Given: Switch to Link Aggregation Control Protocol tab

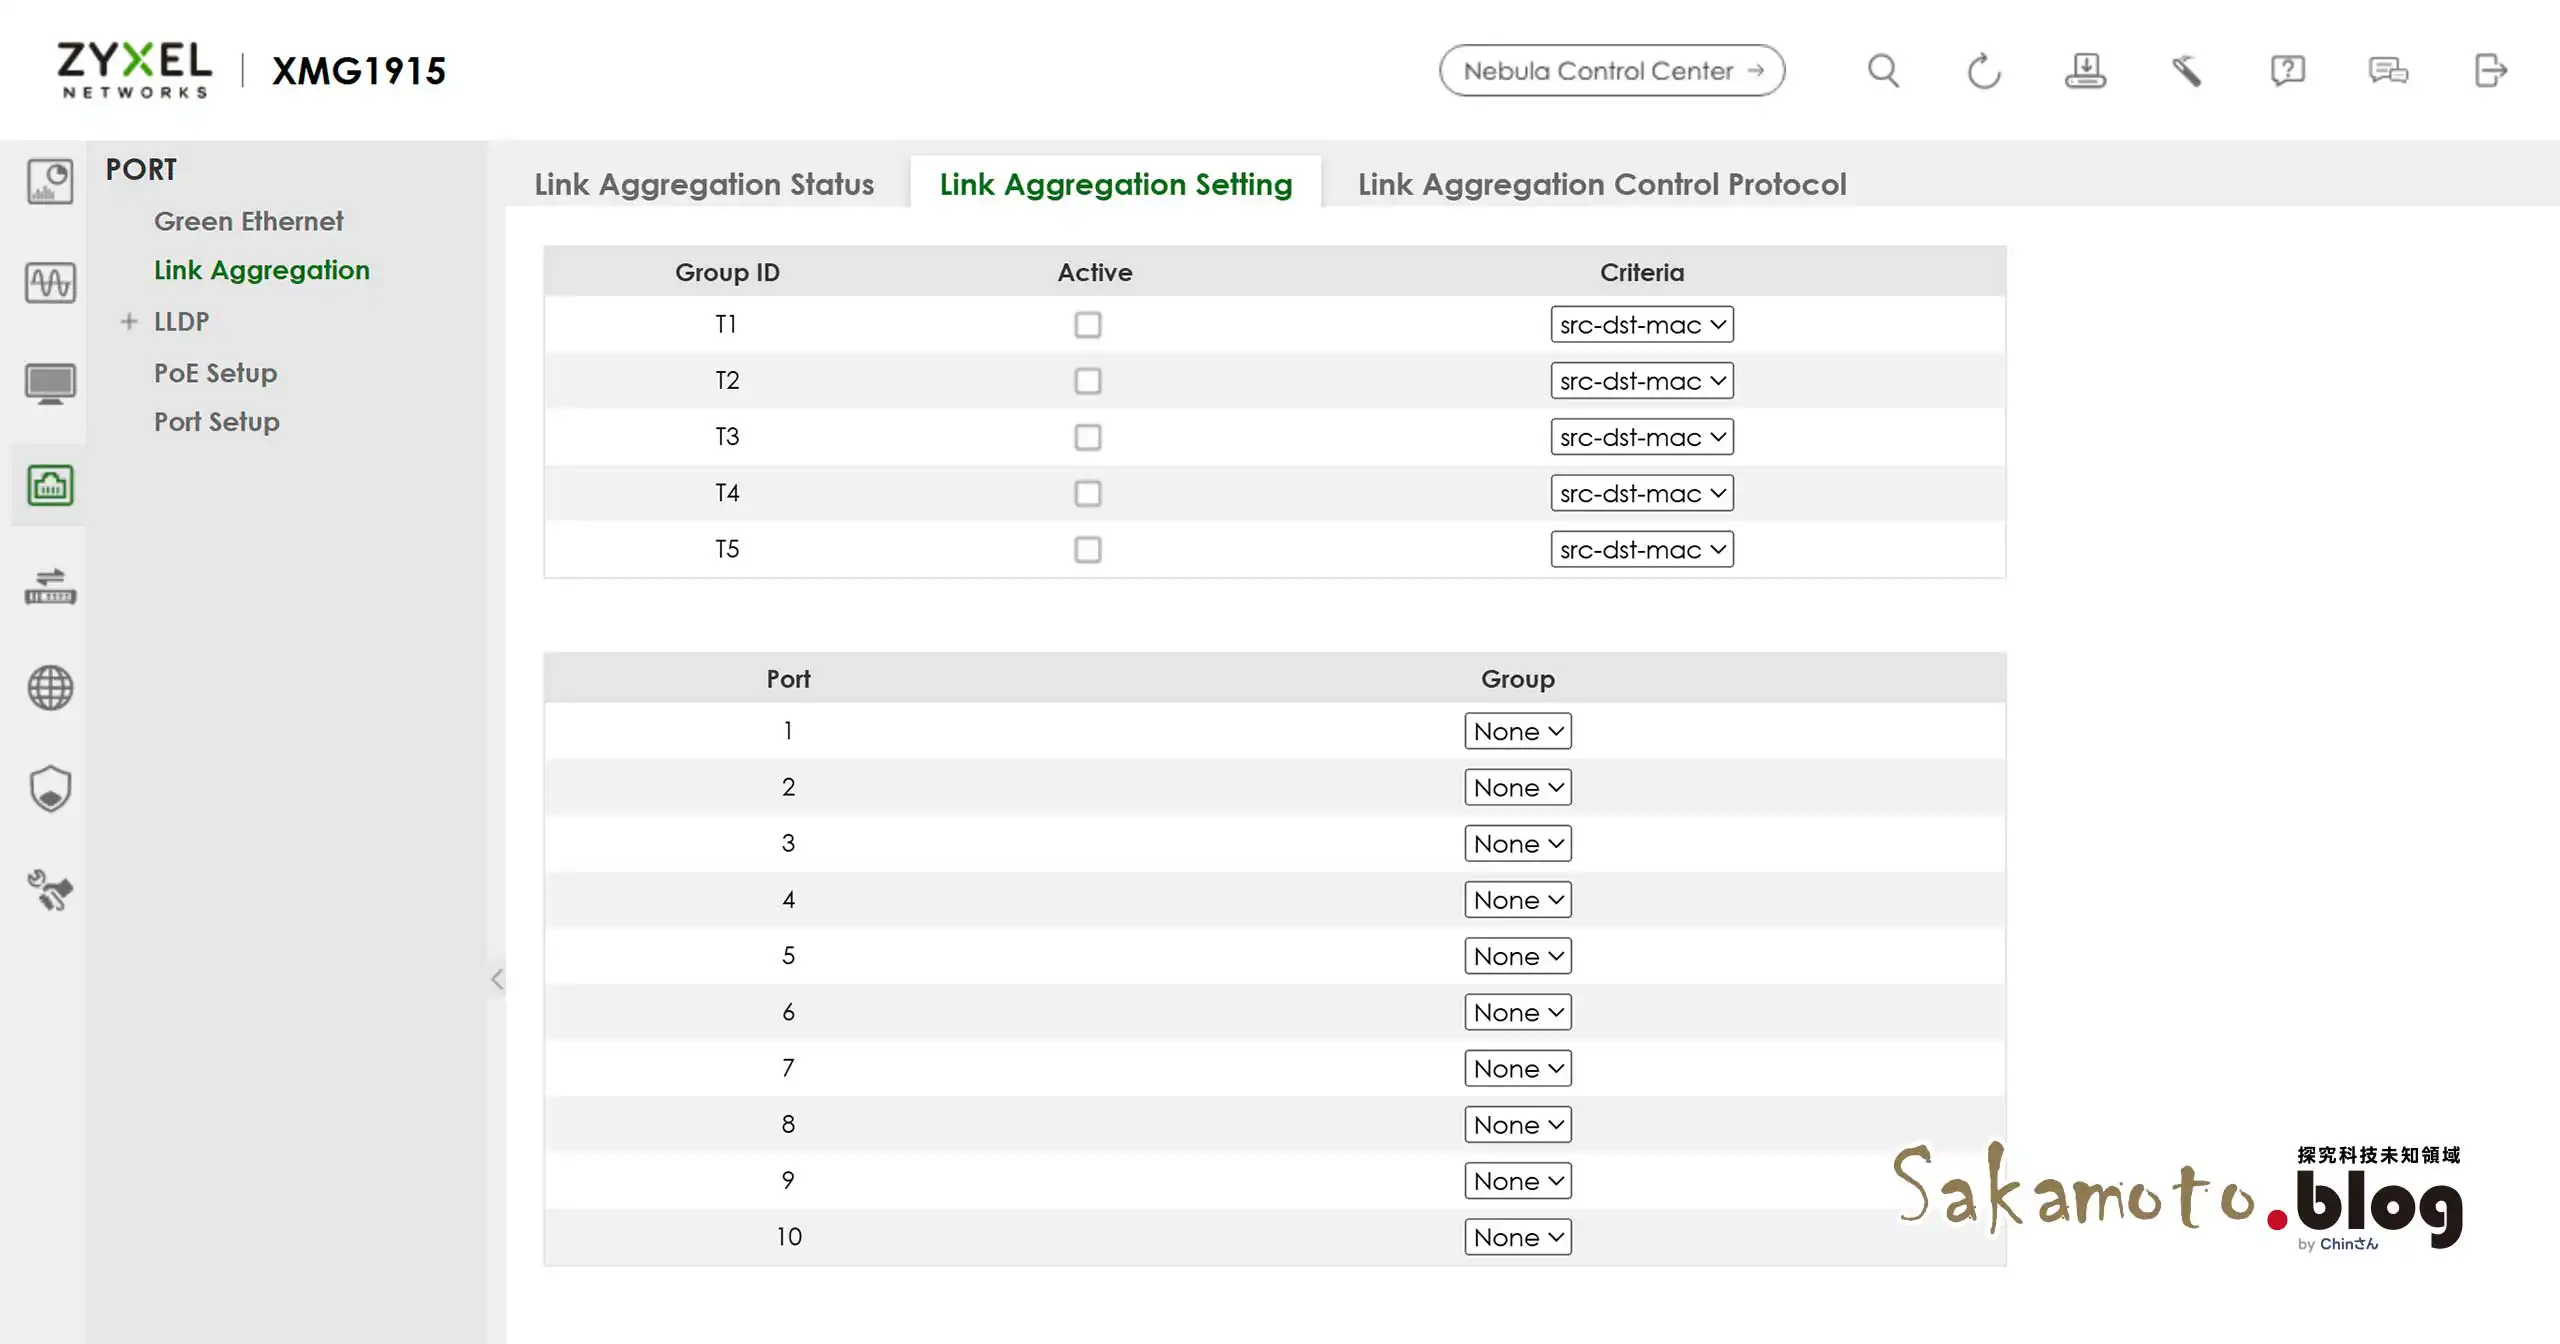Looking at the screenshot, I should [x=1601, y=184].
